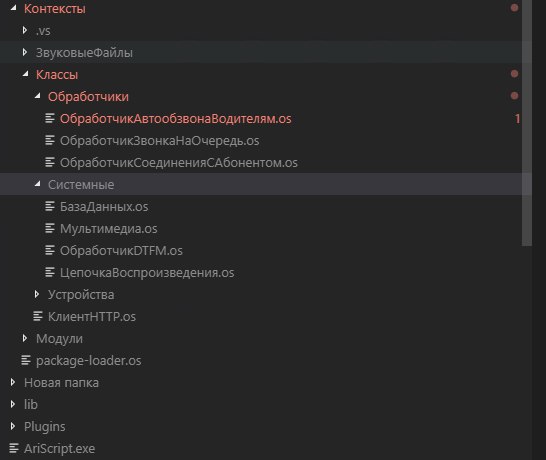Click the explorer vertical scrollbar thumb
Screen dimensions: 546x460
click(x=527, y=123)
